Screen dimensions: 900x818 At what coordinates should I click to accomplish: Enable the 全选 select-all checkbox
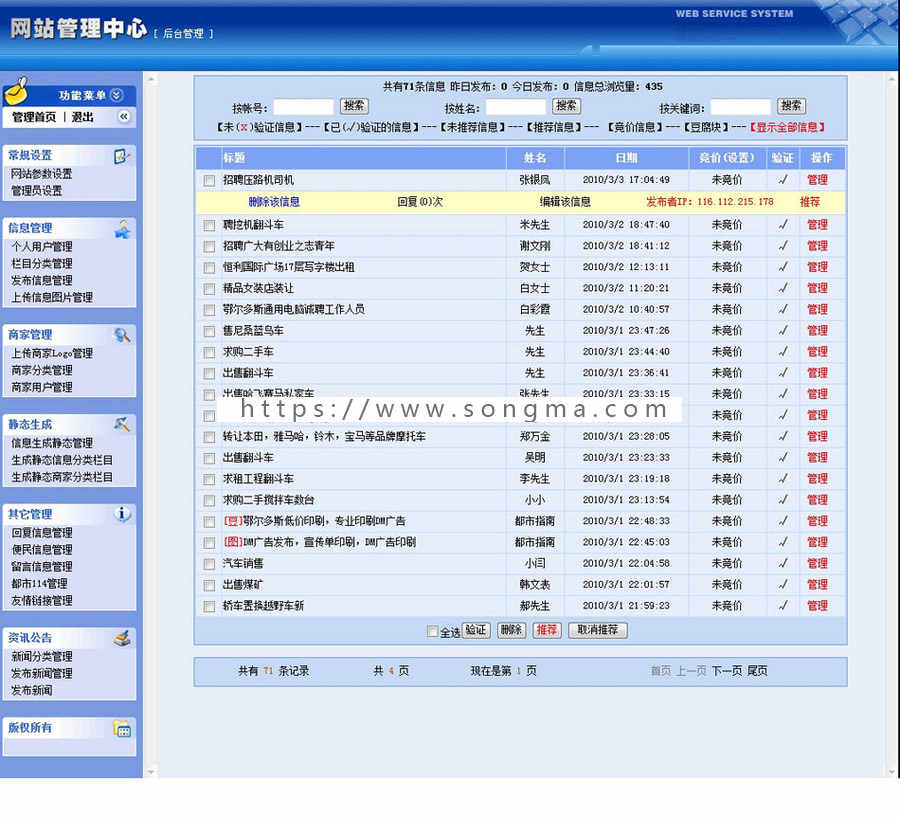pyautogui.click(x=432, y=631)
